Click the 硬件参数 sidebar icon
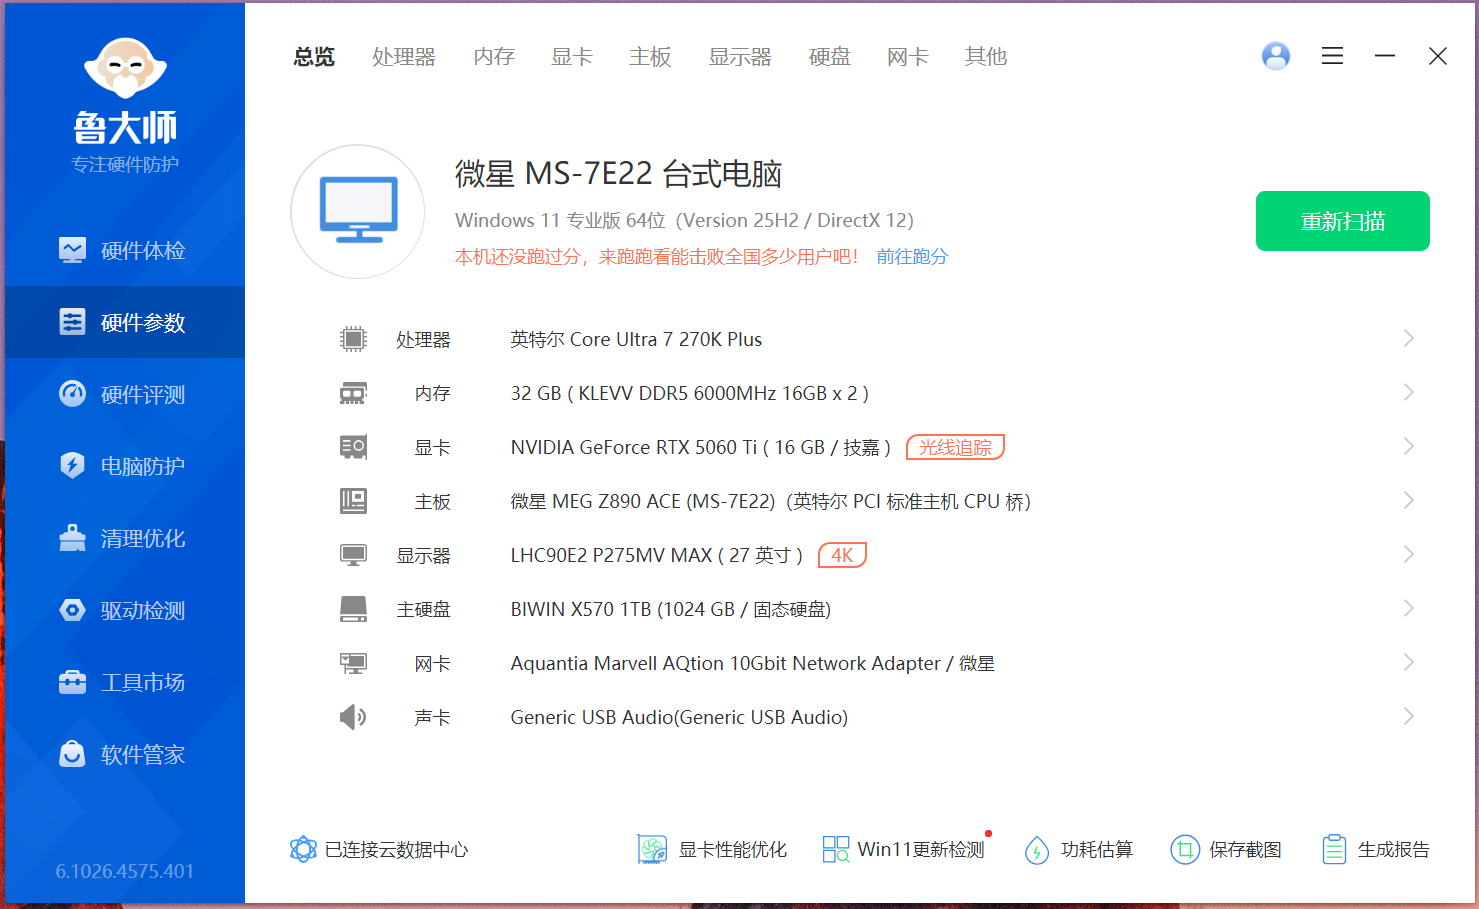This screenshot has width=1479, height=909. [x=72, y=322]
